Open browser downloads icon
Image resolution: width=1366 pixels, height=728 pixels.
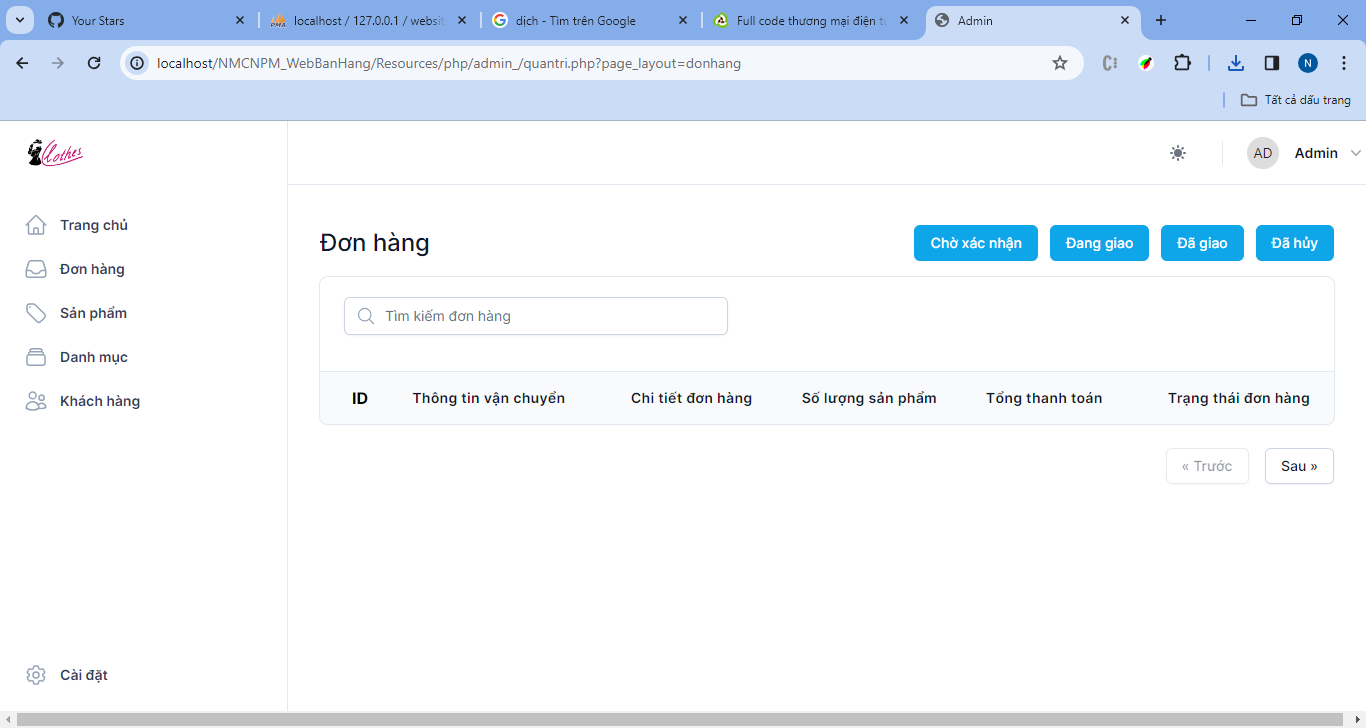(1236, 63)
